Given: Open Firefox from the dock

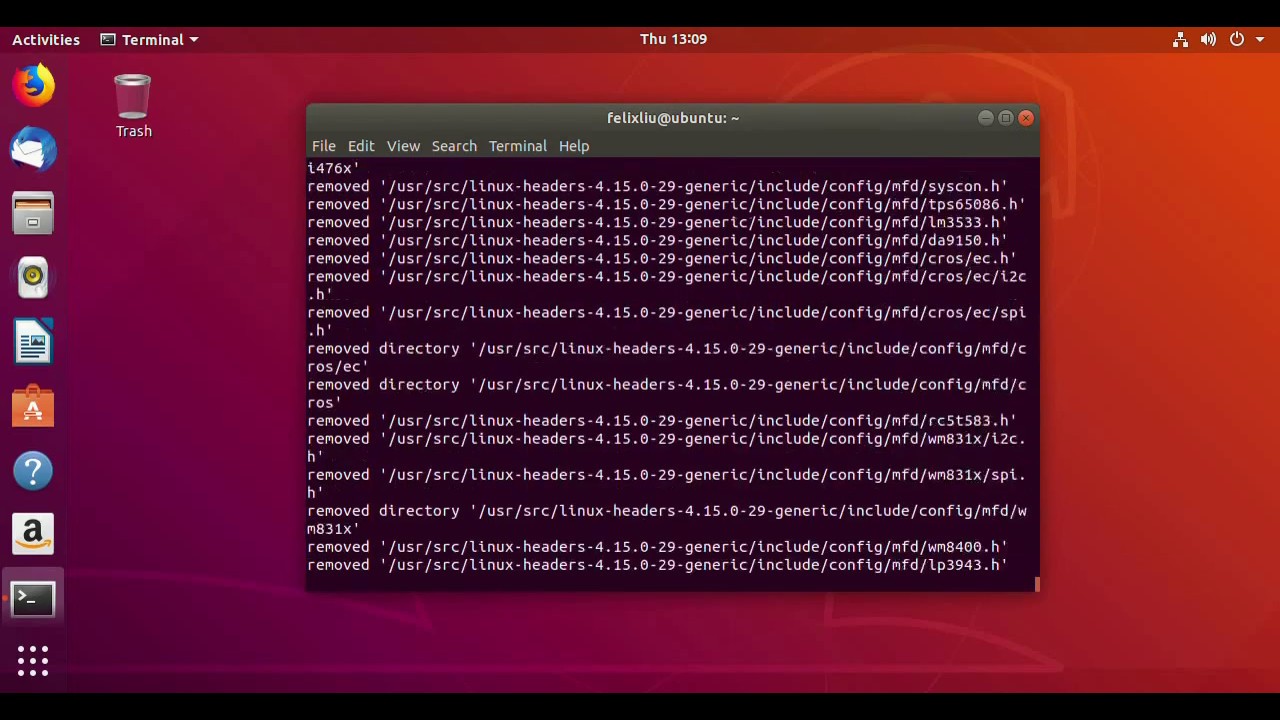Looking at the screenshot, I should 33,86.
